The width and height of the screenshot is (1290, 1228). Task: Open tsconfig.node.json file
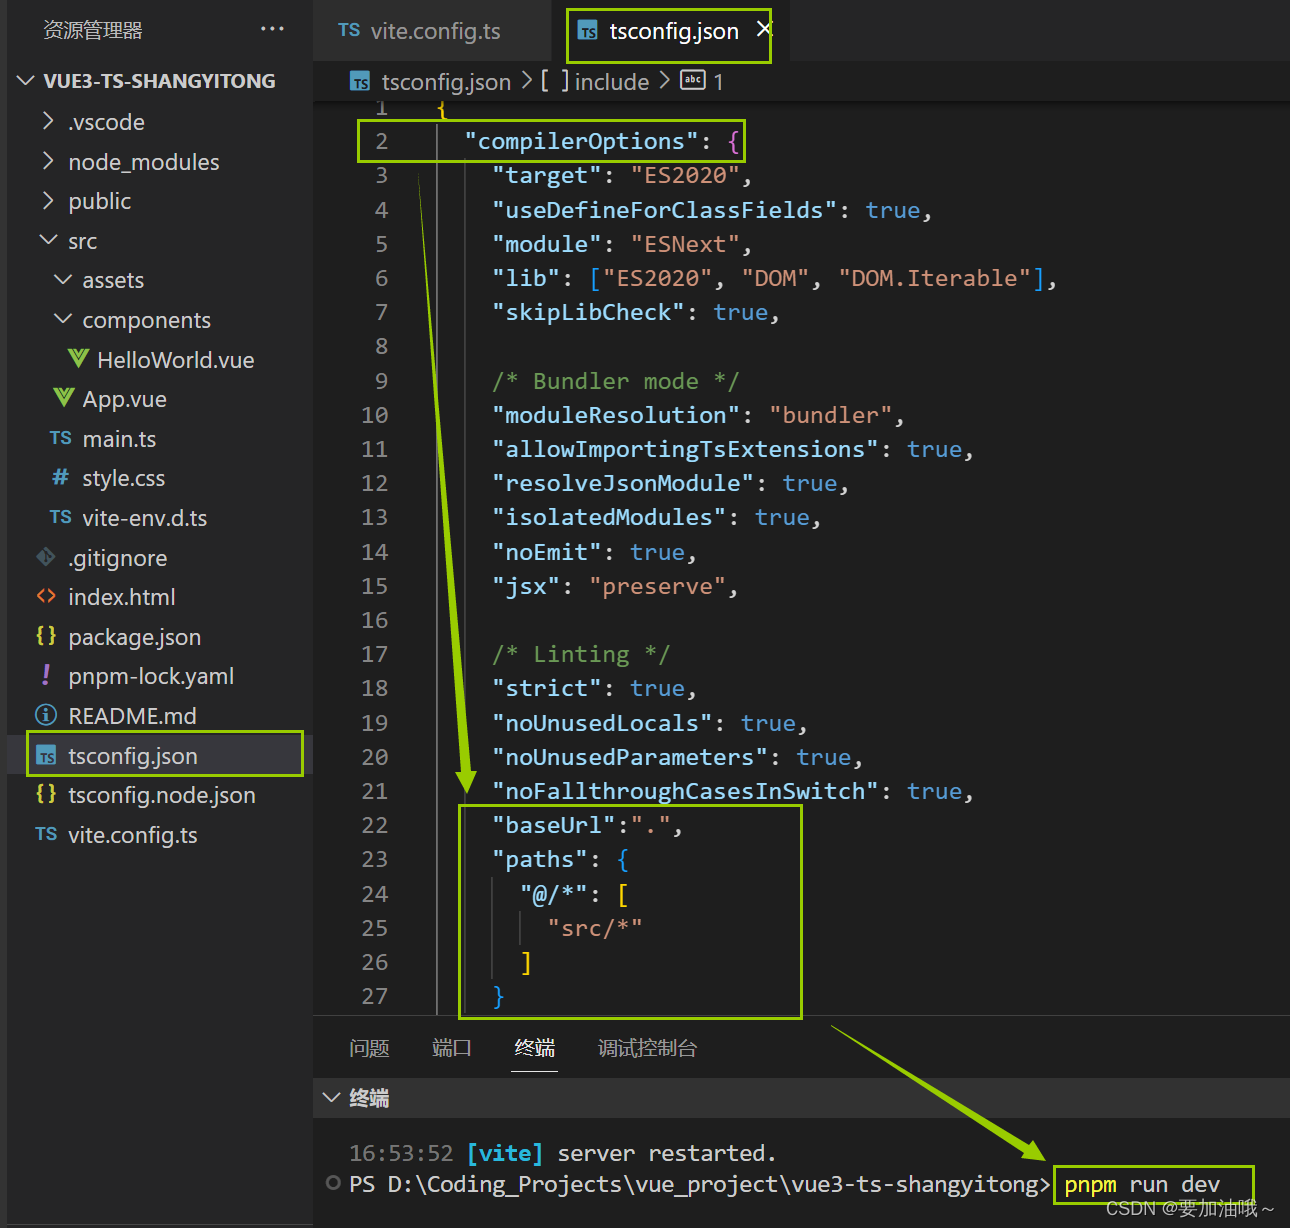coord(161,795)
